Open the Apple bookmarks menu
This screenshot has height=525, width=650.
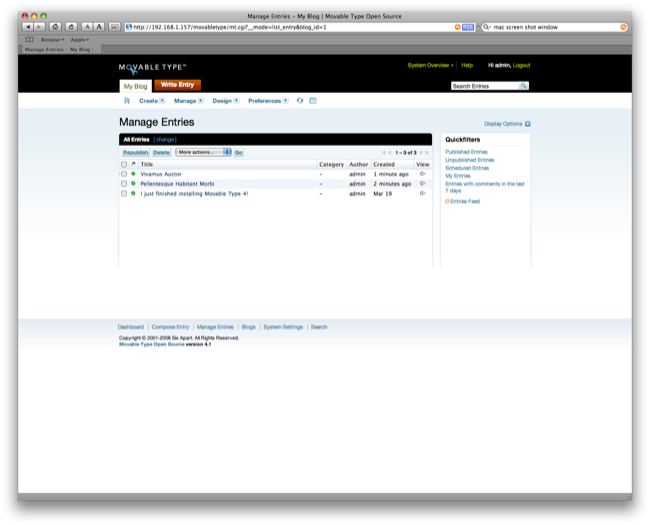(80, 40)
